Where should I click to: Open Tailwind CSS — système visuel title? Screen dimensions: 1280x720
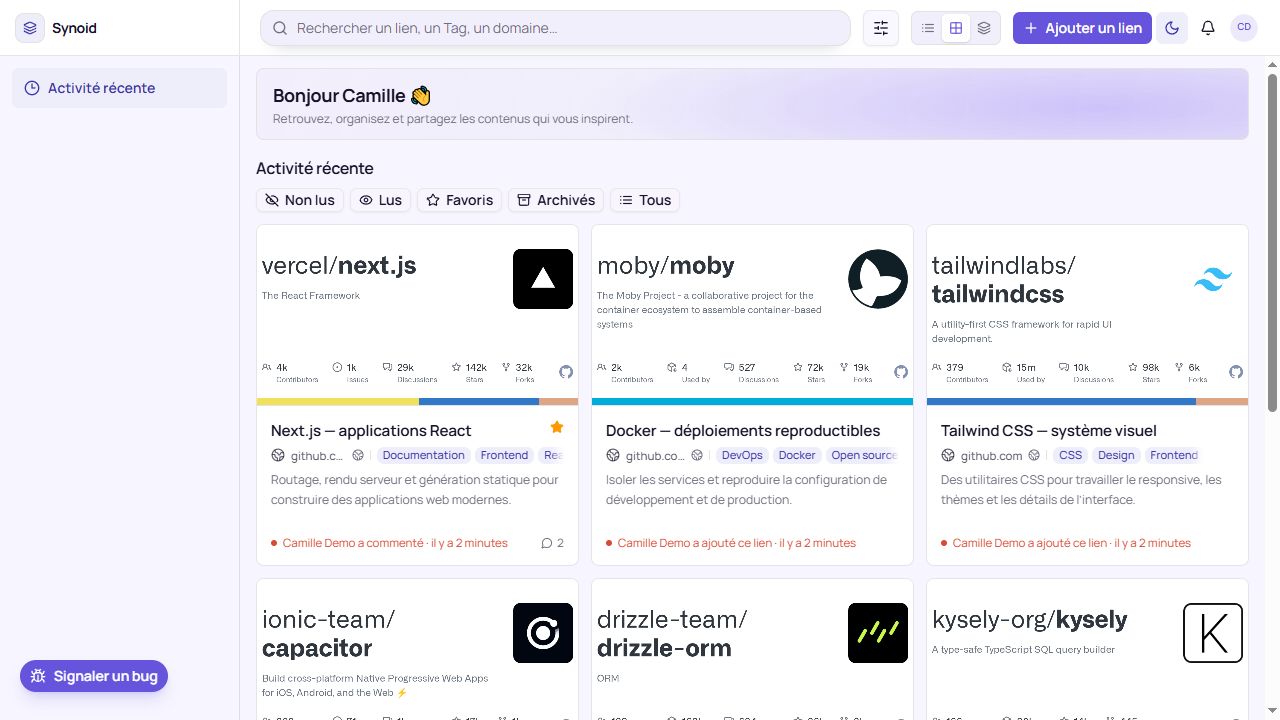1049,431
